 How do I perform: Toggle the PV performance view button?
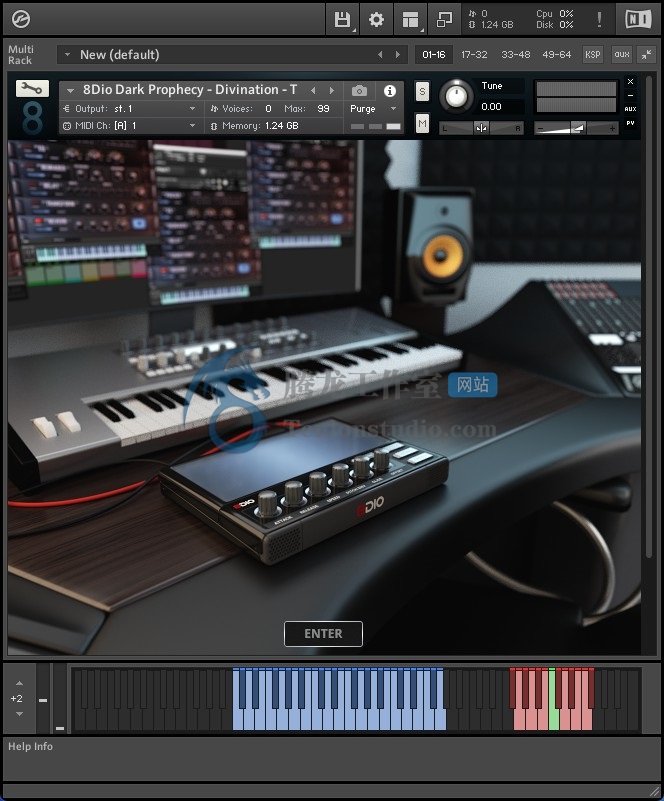coord(630,123)
